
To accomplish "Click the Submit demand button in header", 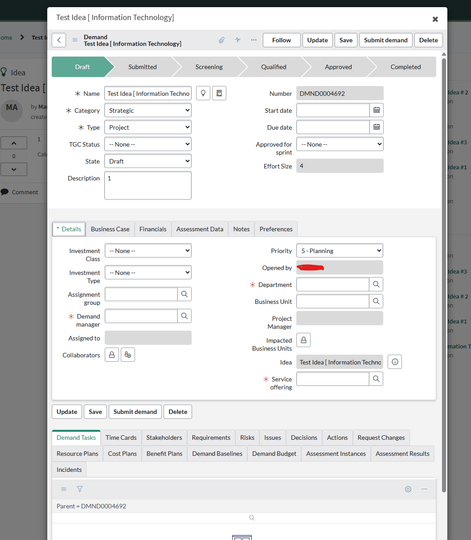I will pos(386,40).
